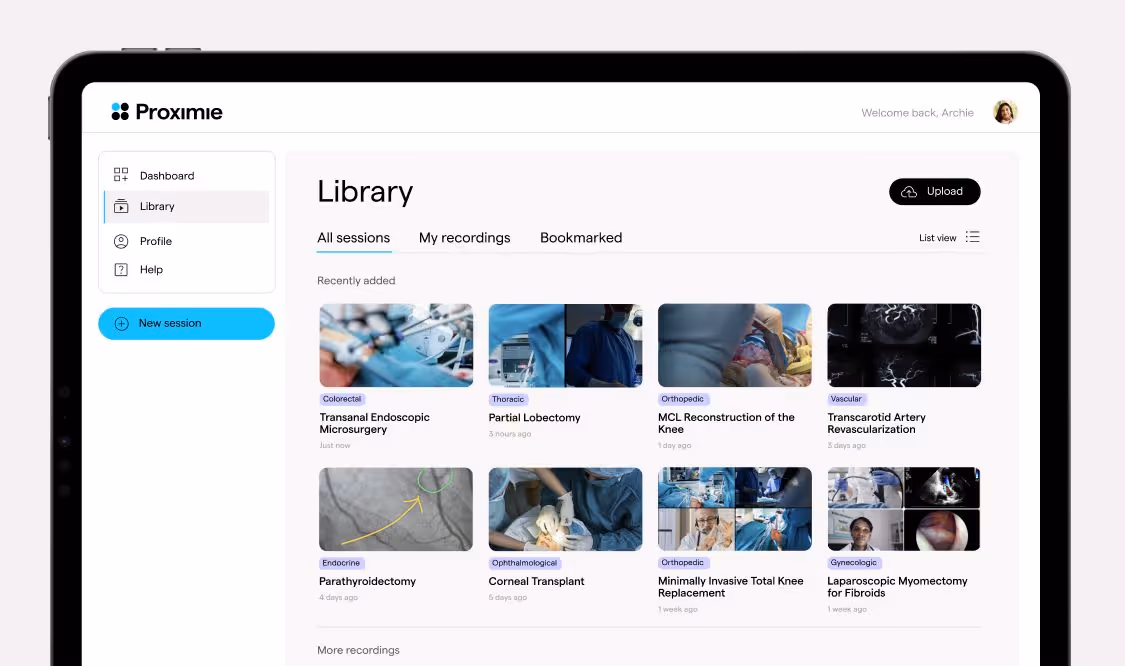
Task: Click the Ophthalmological tag
Action: 524,563
